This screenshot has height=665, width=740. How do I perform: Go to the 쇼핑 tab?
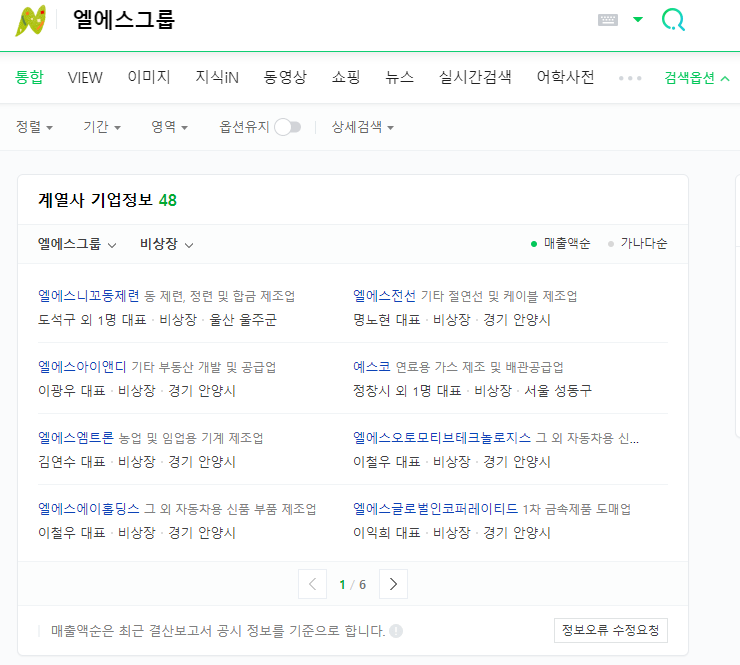[x=346, y=77]
